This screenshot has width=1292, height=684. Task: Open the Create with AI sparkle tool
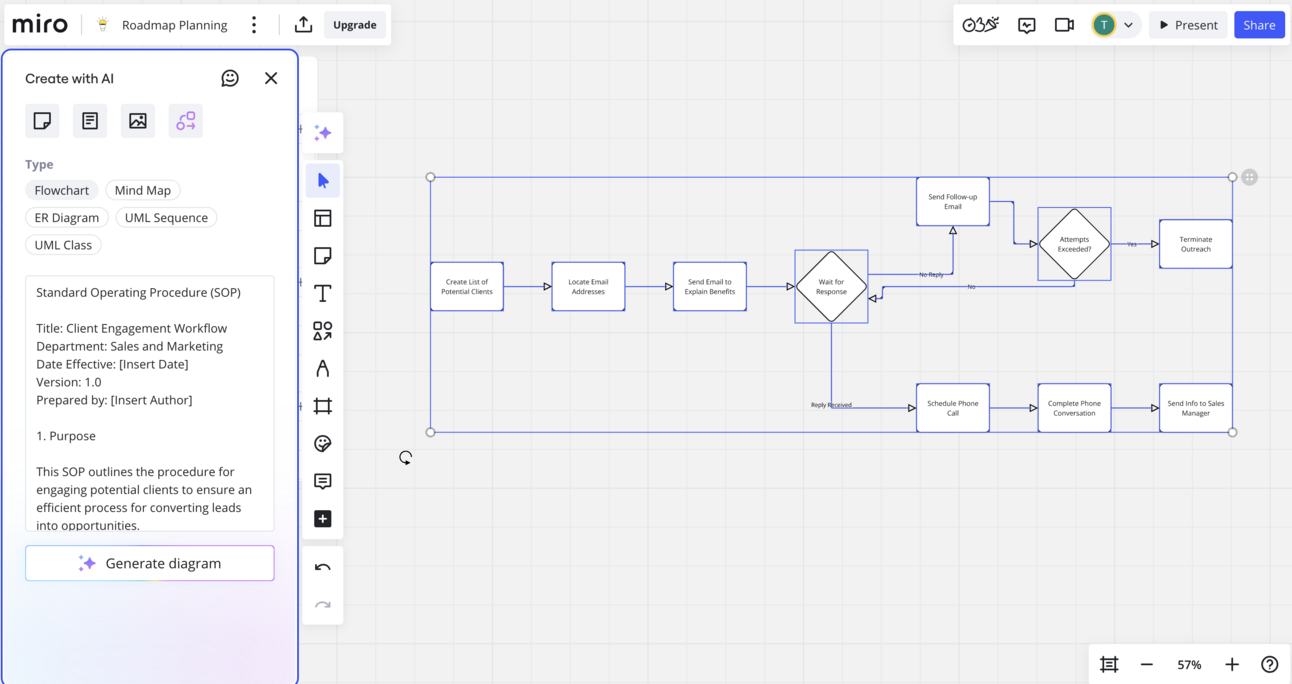(x=322, y=132)
